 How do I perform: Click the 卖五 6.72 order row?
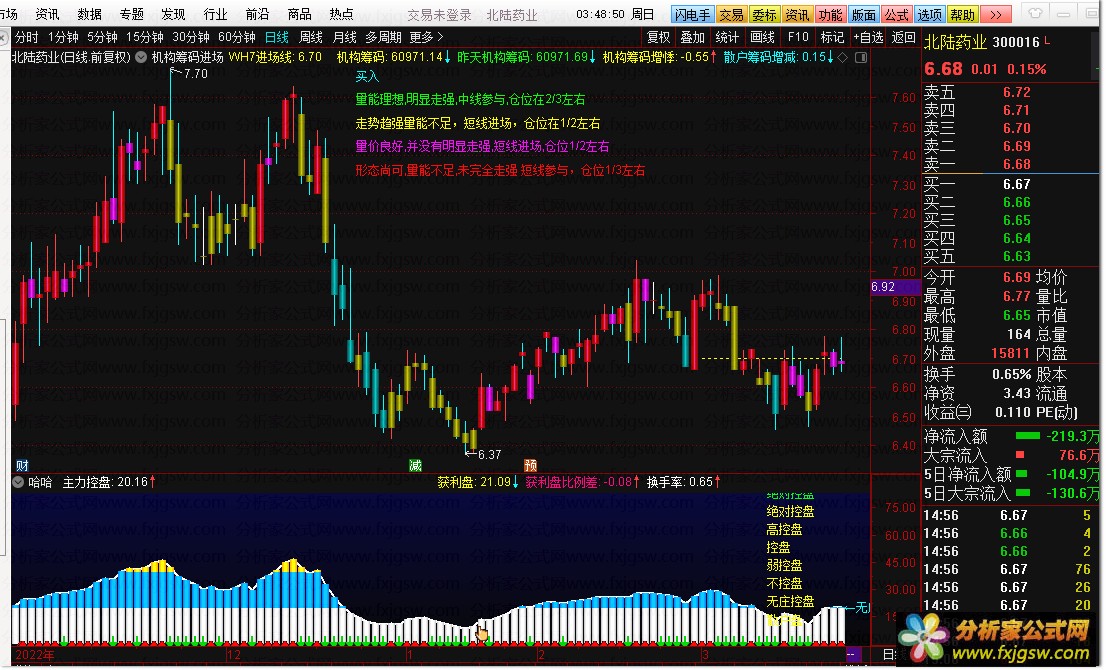point(1011,92)
